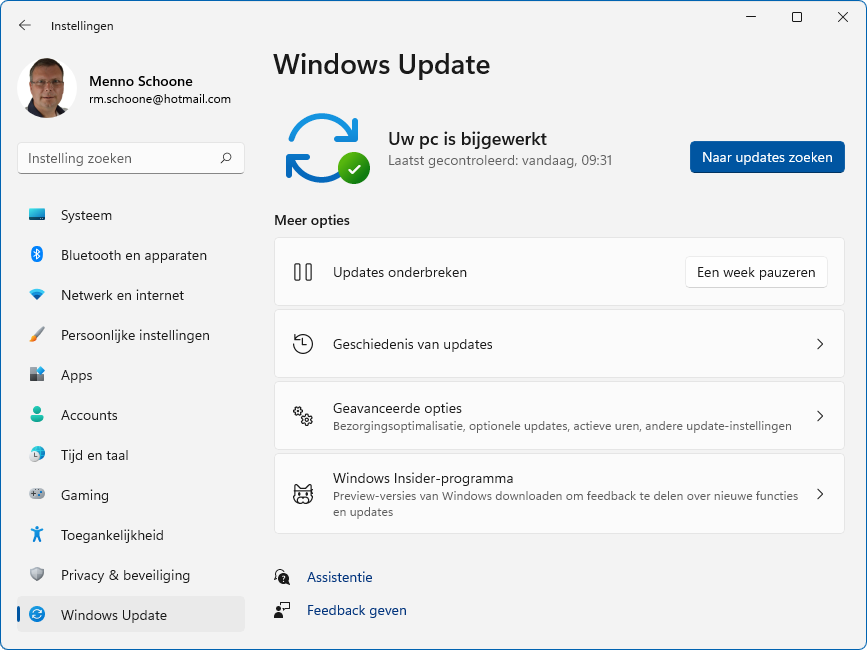Open Toegankelijkheid settings

(x=130, y=535)
